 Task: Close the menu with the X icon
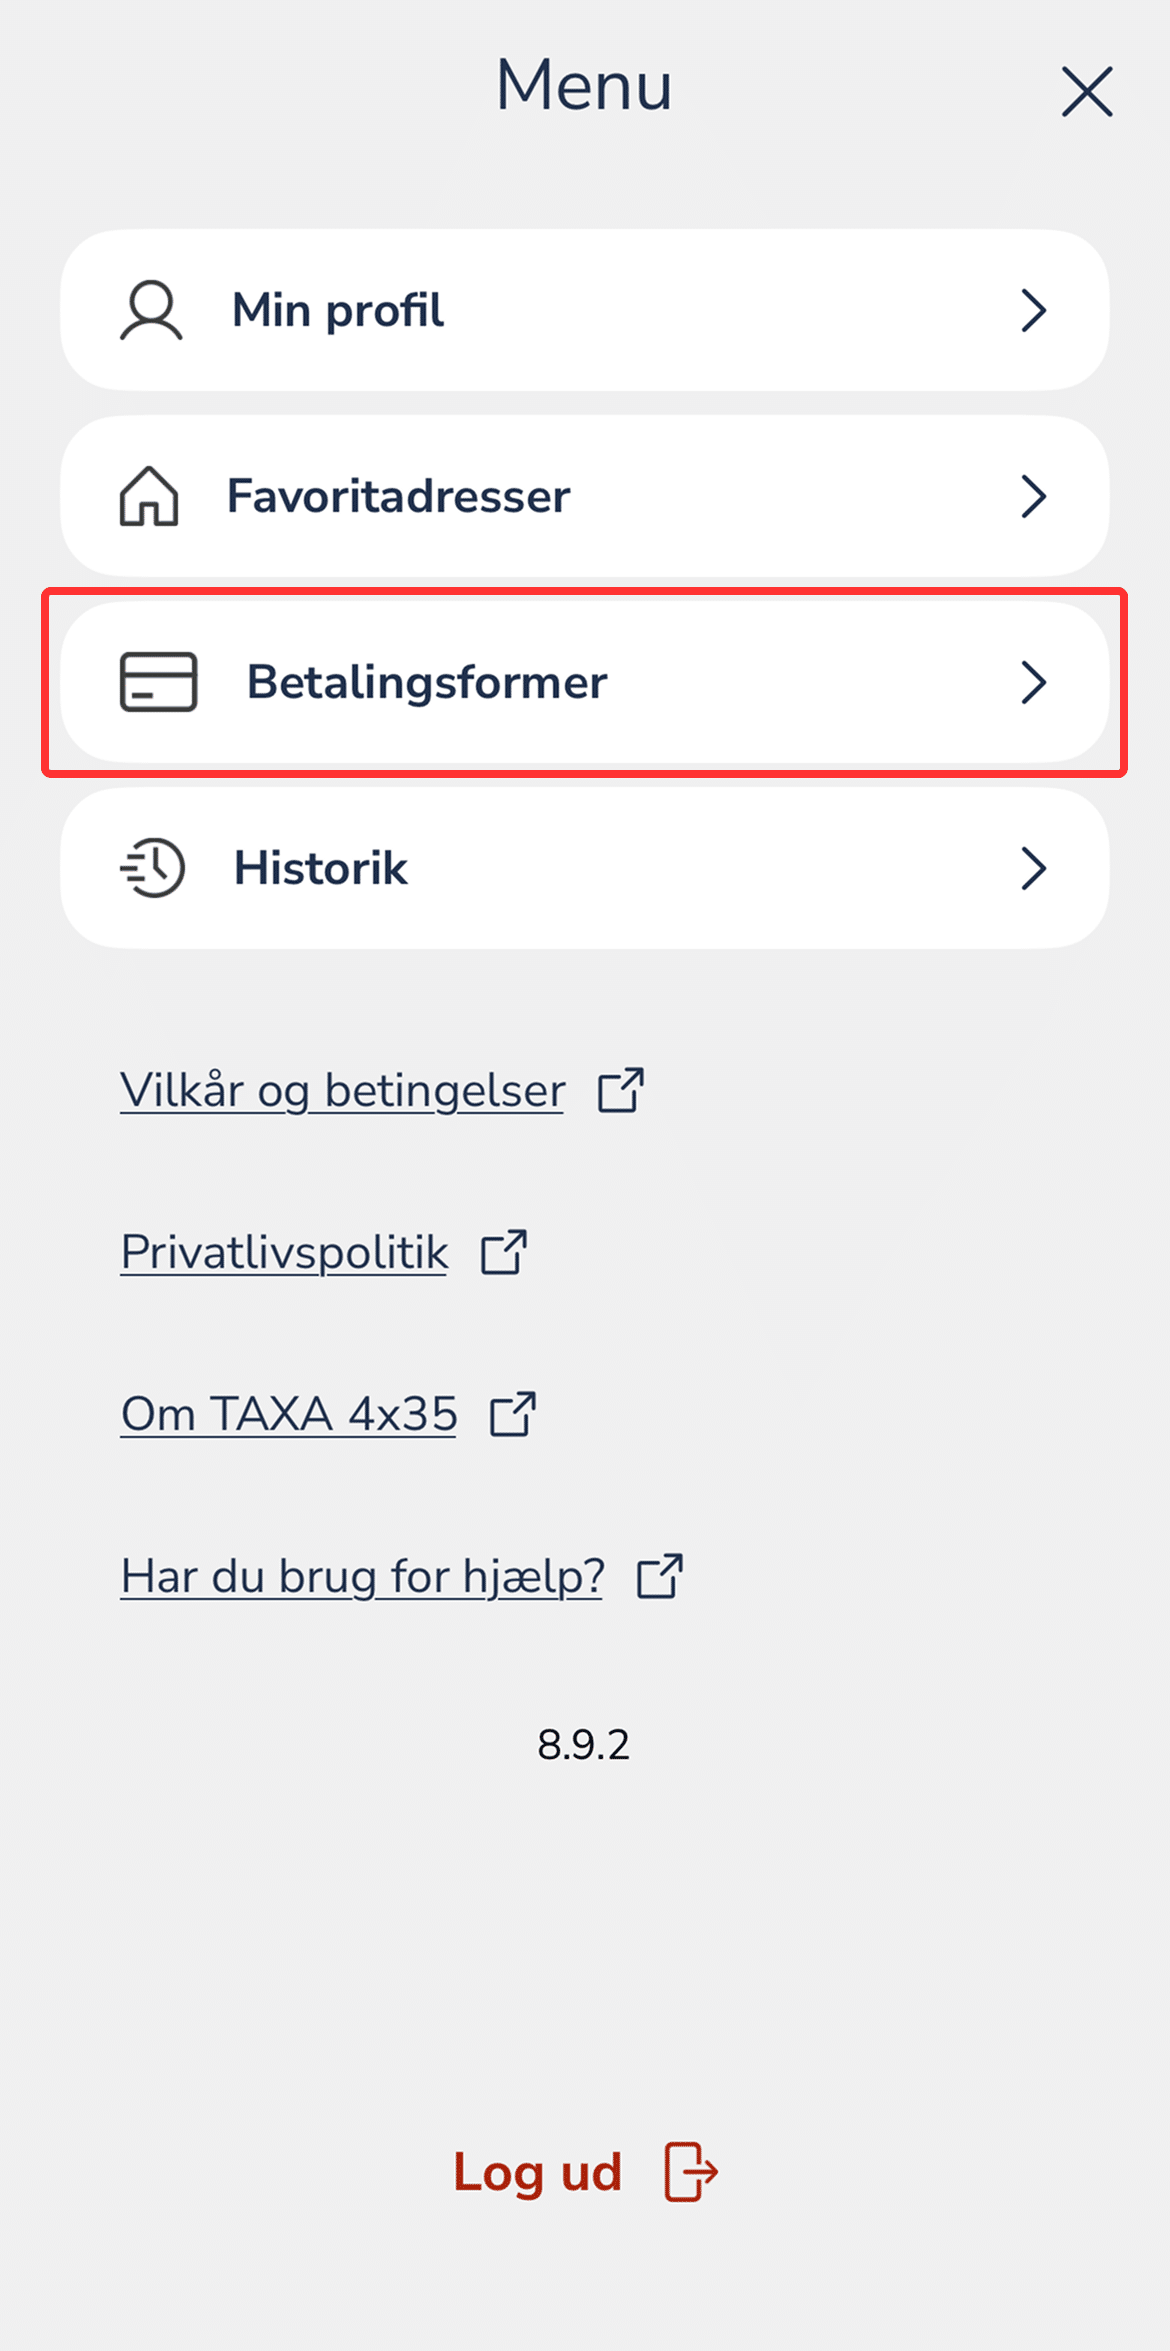(1087, 92)
